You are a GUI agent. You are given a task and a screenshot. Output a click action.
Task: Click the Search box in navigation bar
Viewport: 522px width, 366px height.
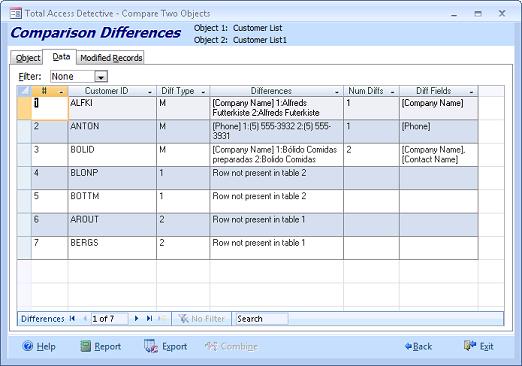tap(262, 319)
